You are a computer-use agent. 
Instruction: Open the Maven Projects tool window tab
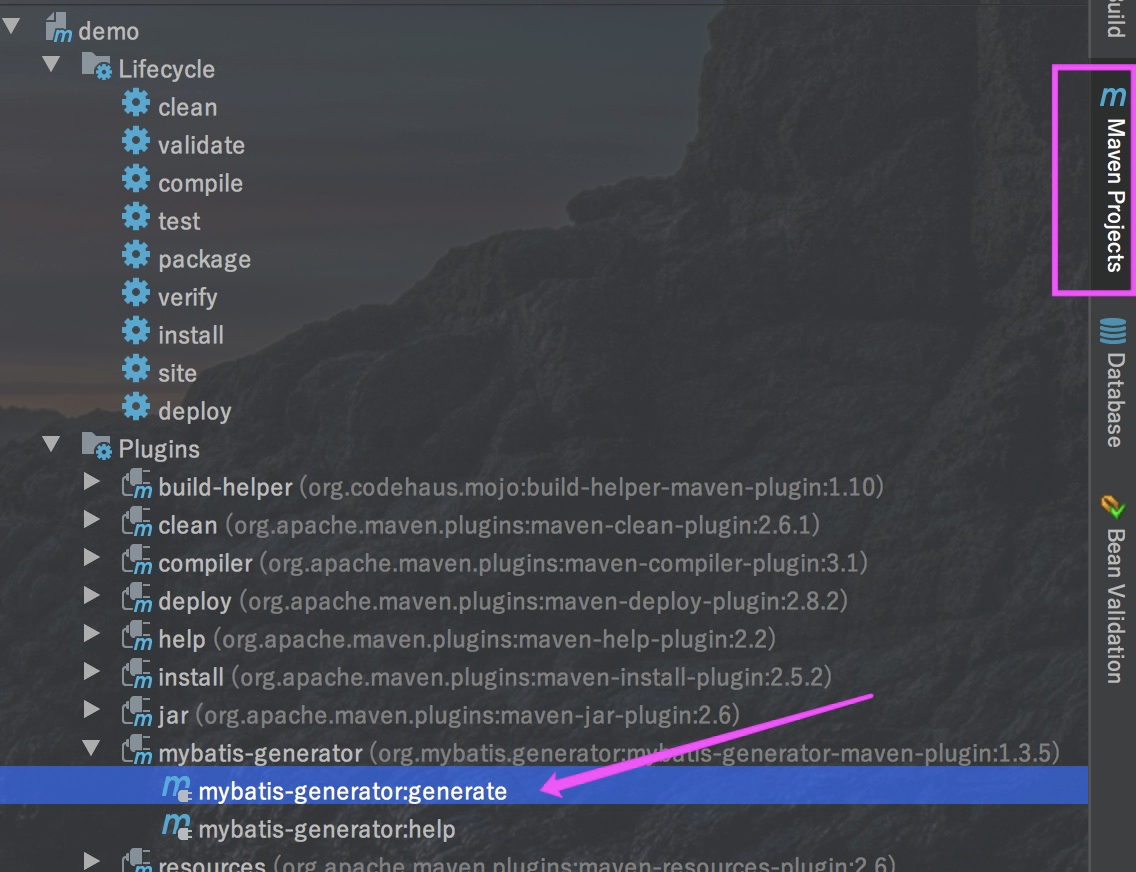tap(1113, 179)
